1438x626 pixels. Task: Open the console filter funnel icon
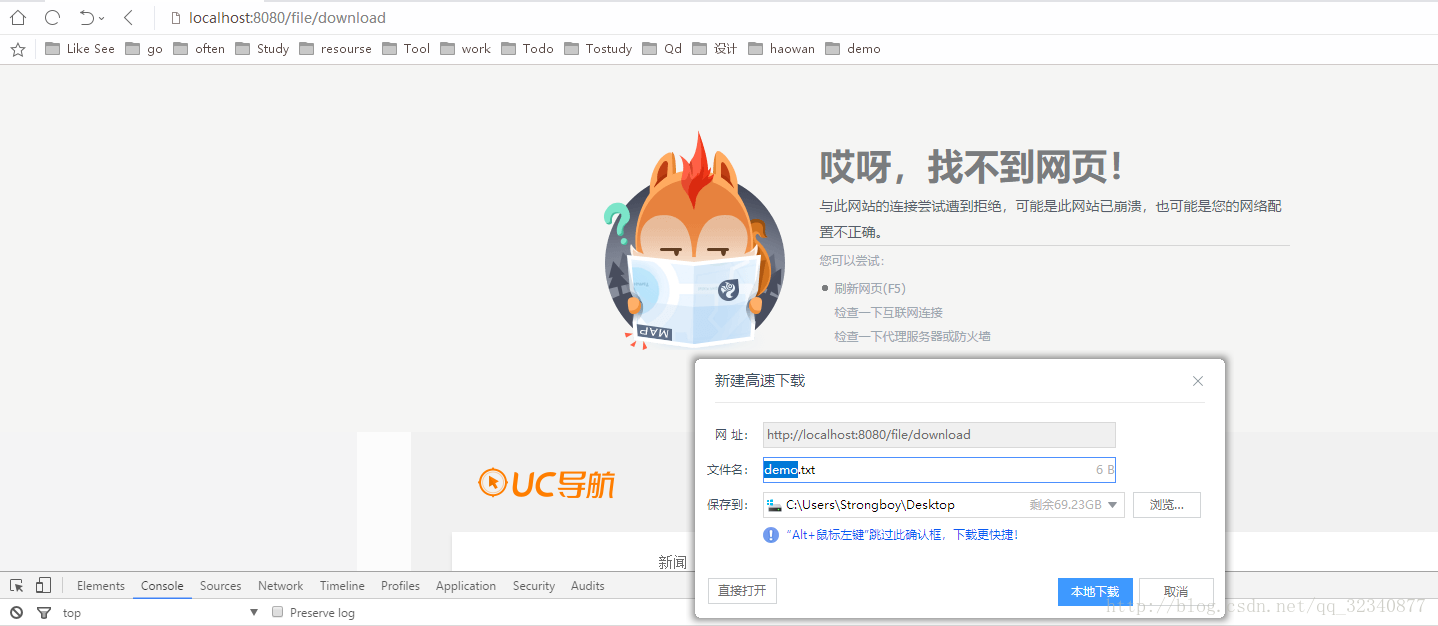click(x=42, y=611)
